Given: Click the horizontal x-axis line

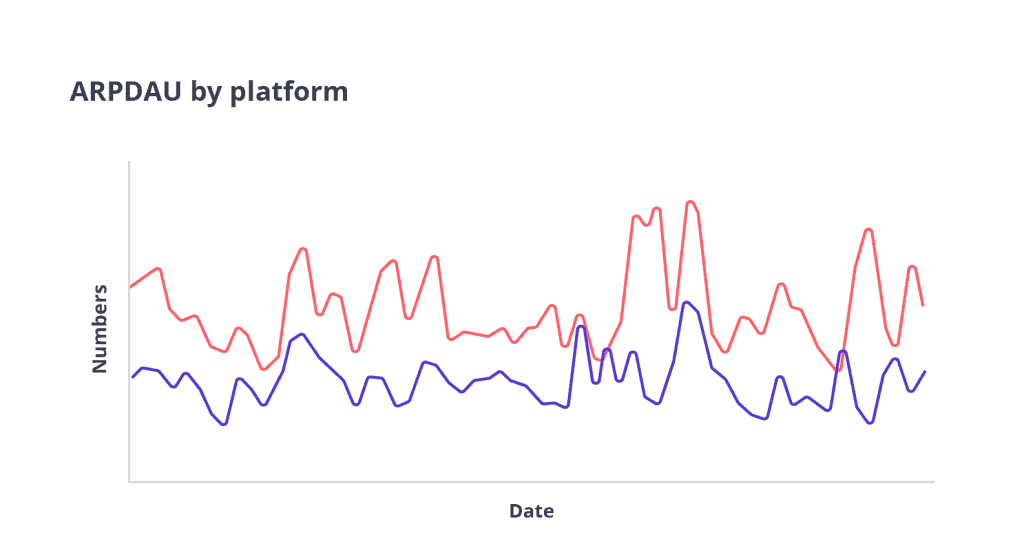Looking at the screenshot, I should (530, 482).
